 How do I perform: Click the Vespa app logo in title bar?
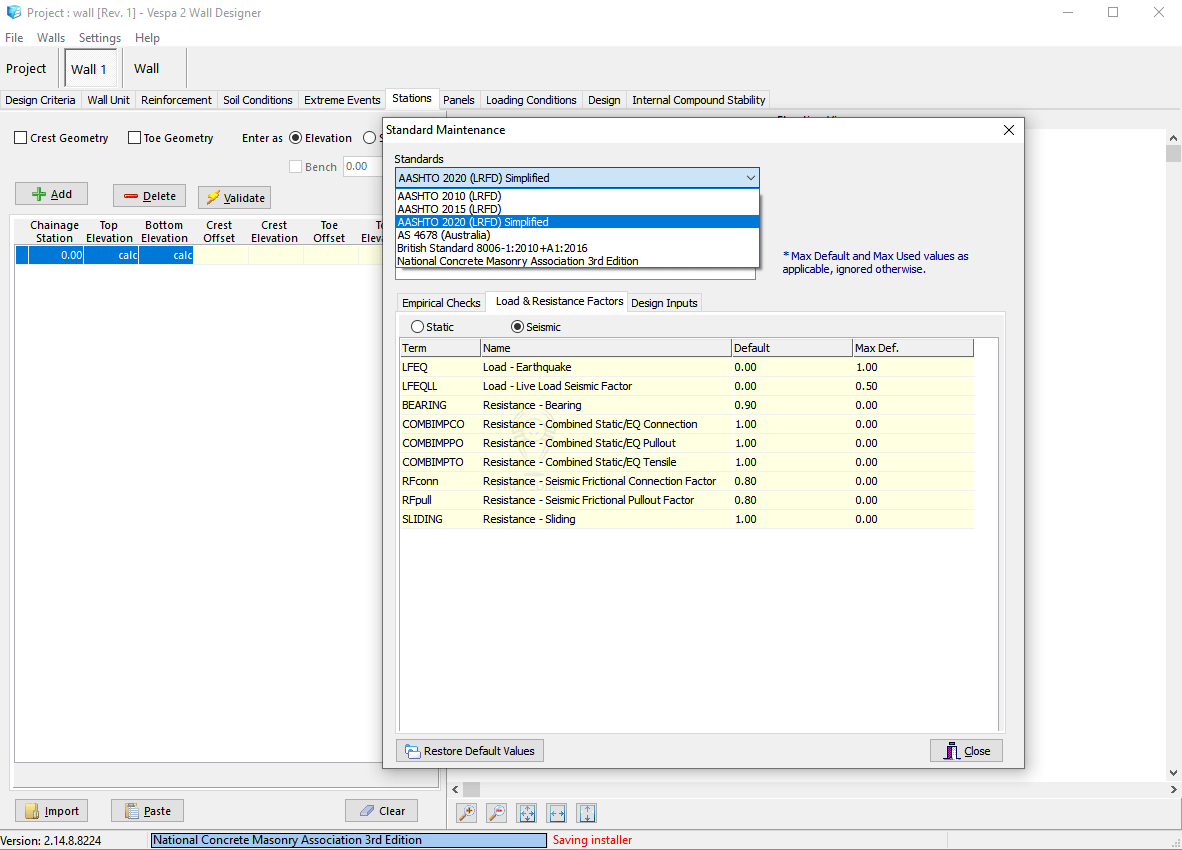tap(14, 12)
